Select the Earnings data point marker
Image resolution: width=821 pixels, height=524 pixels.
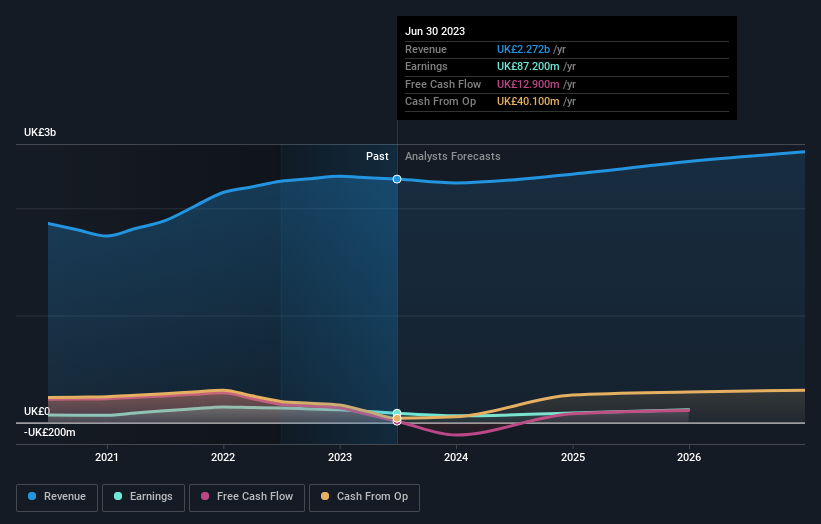[x=397, y=413]
